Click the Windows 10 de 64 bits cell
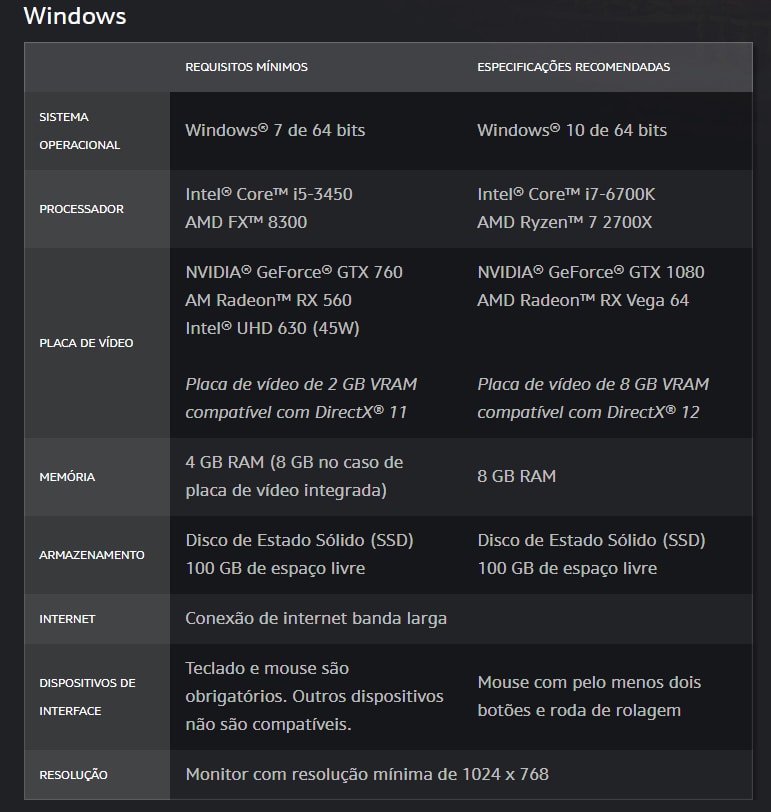The height and width of the screenshot is (812, 771). point(571,130)
